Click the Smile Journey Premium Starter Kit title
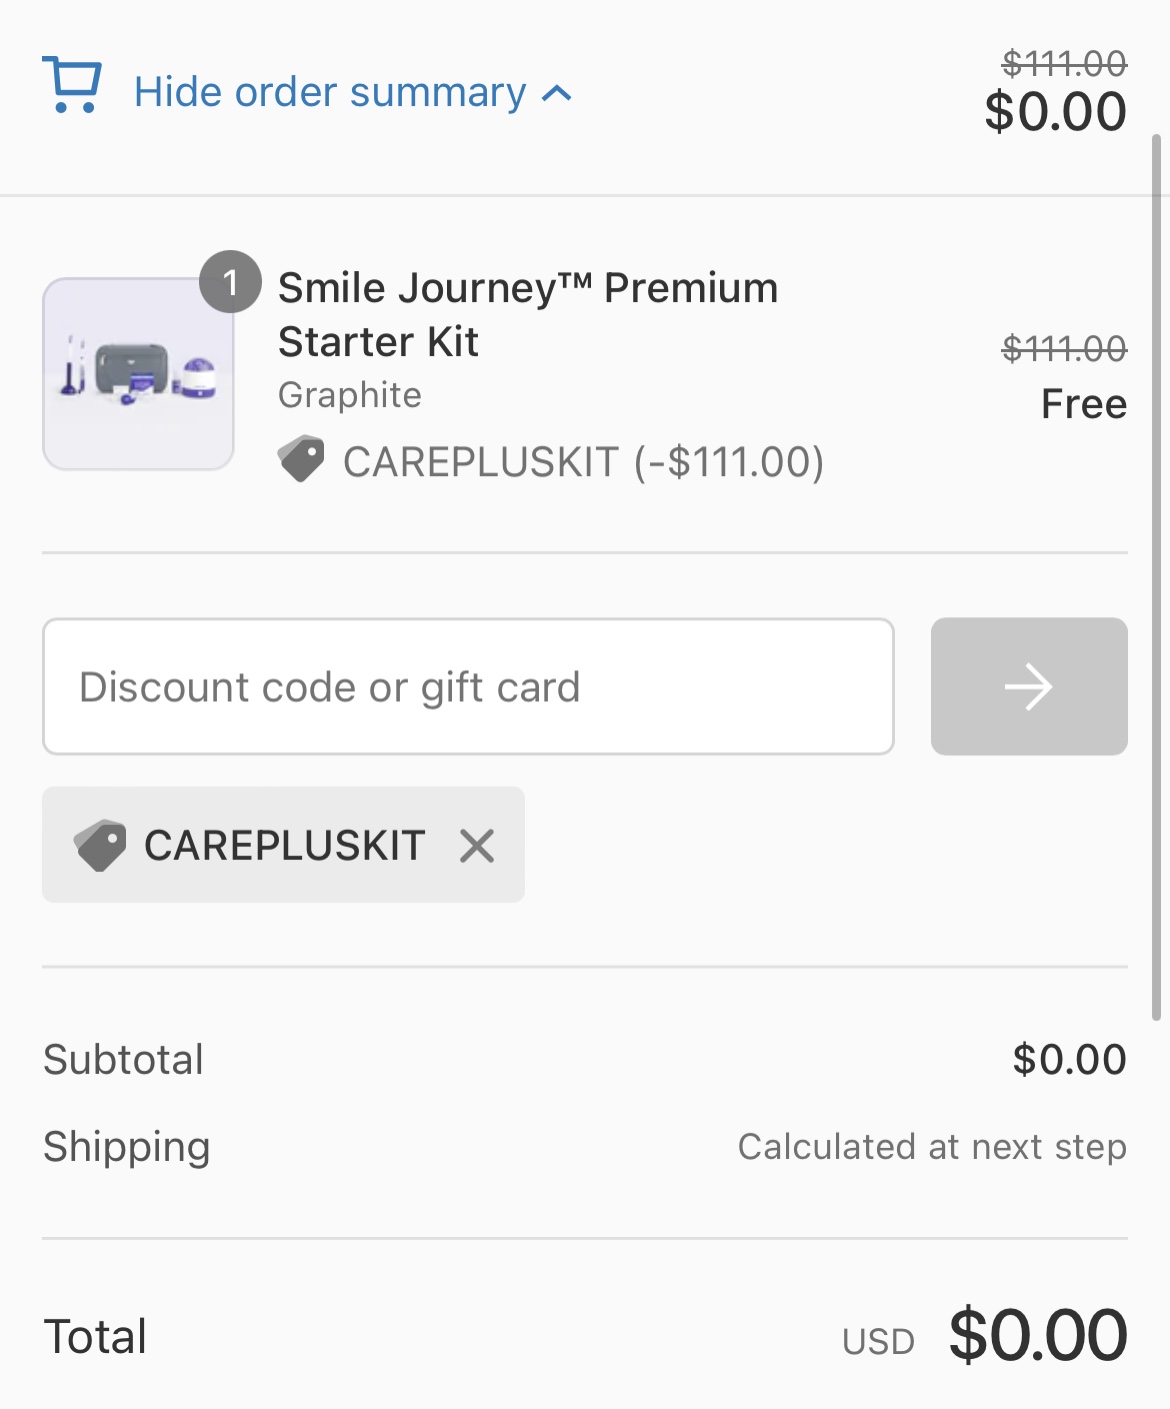Viewport: 1170px width, 1409px height. click(527, 314)
